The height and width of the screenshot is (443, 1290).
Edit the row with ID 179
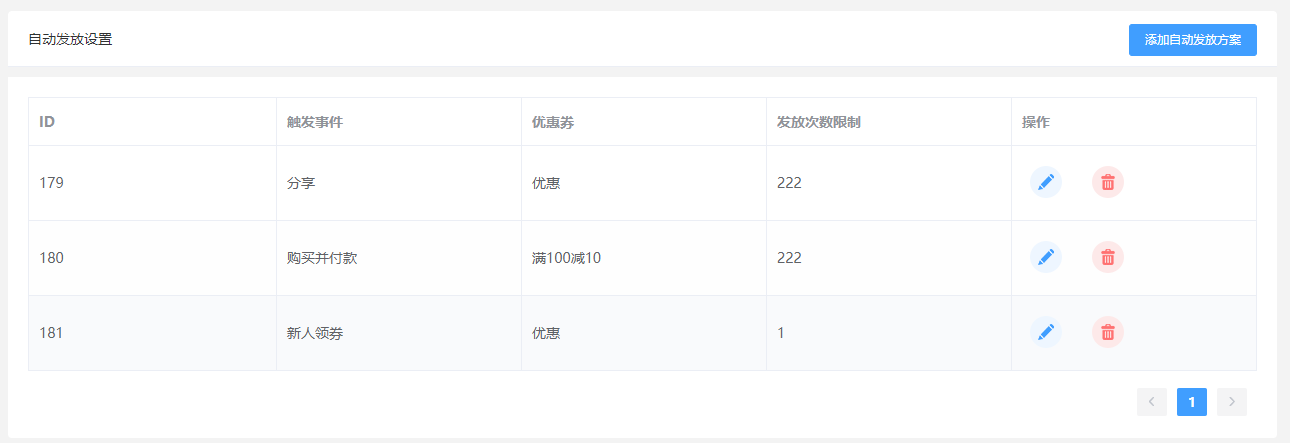[1046, 182]
